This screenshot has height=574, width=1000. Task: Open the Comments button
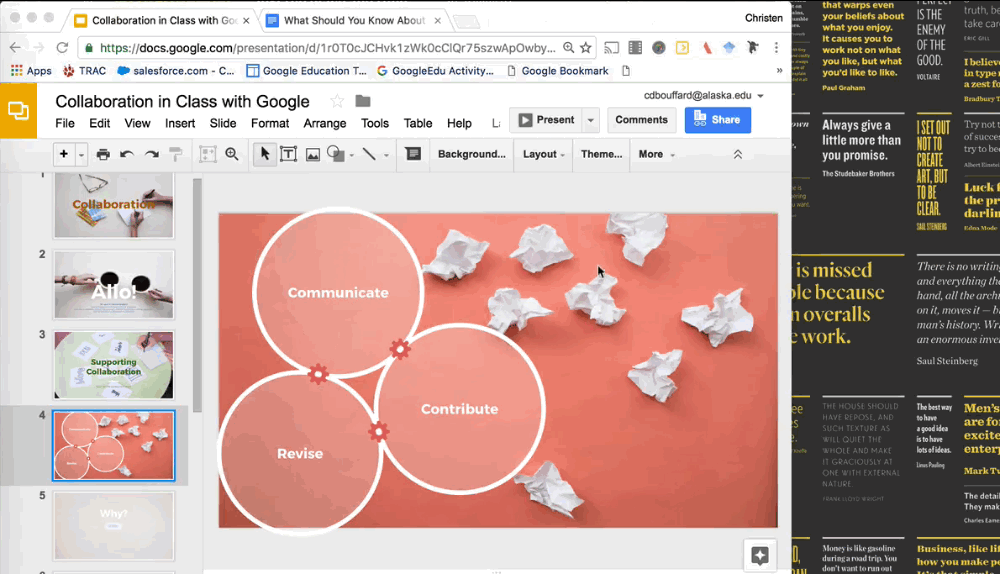(641, 120)
